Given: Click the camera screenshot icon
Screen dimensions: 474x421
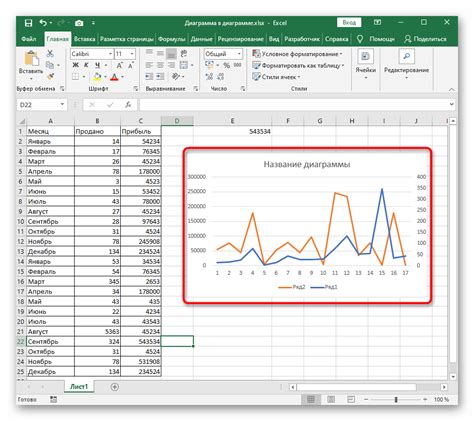Looking at the screenshot, I should (79, 23).
